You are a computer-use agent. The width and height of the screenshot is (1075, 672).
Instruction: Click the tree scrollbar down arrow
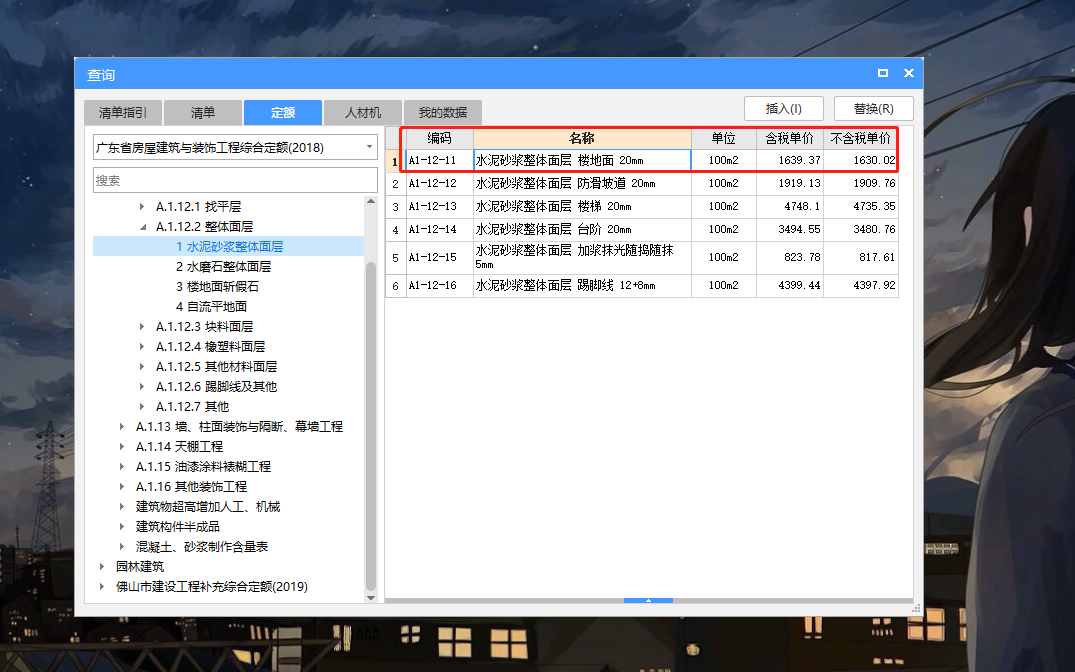(371, 598)
